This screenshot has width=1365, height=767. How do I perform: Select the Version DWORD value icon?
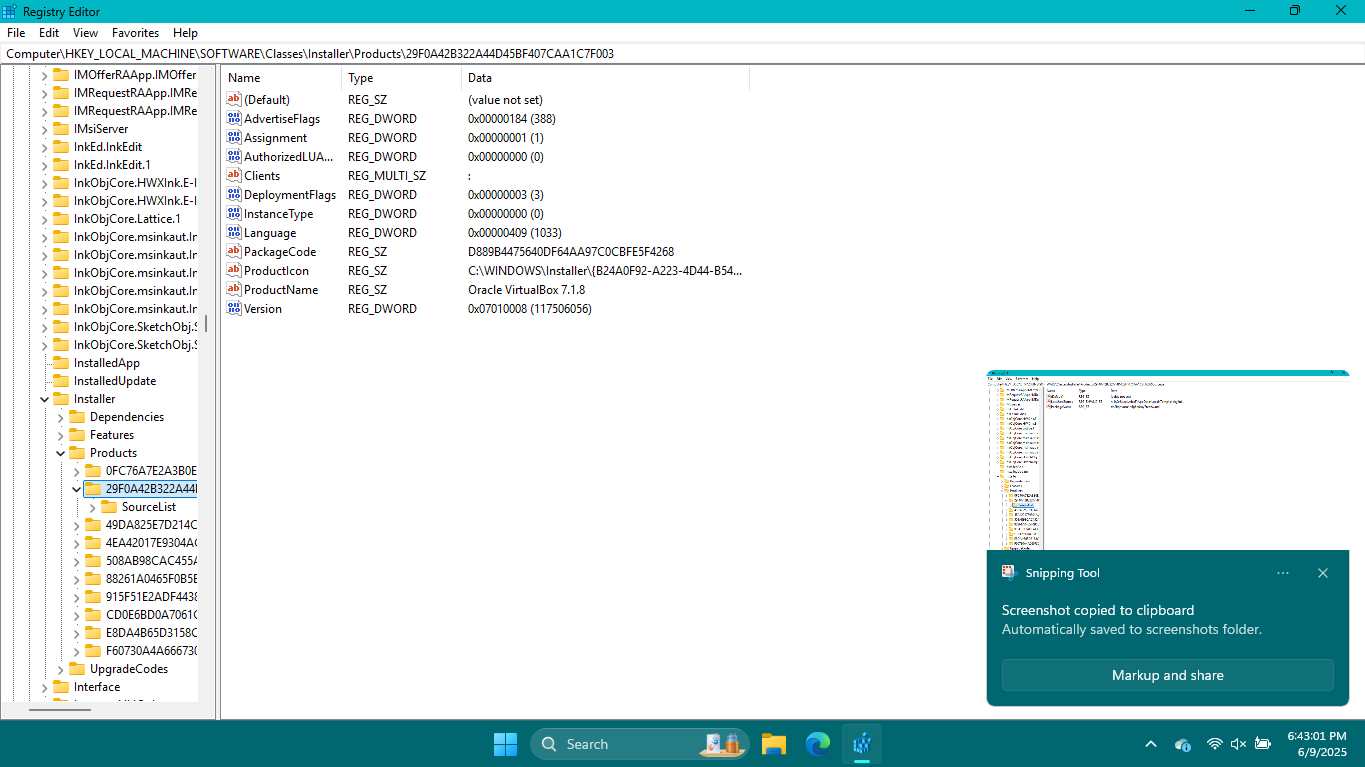[234, 309]
